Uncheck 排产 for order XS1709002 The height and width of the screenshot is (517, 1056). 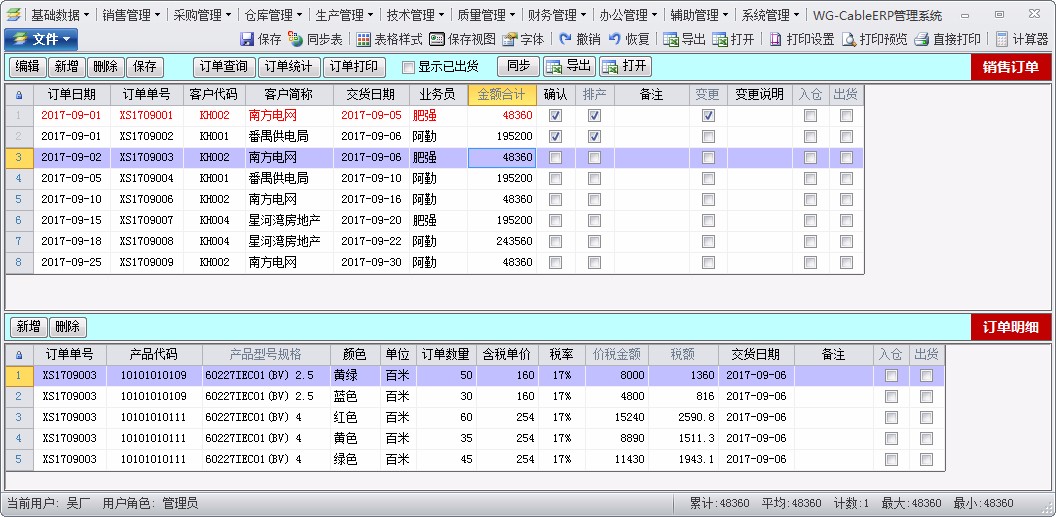(595, 137)
